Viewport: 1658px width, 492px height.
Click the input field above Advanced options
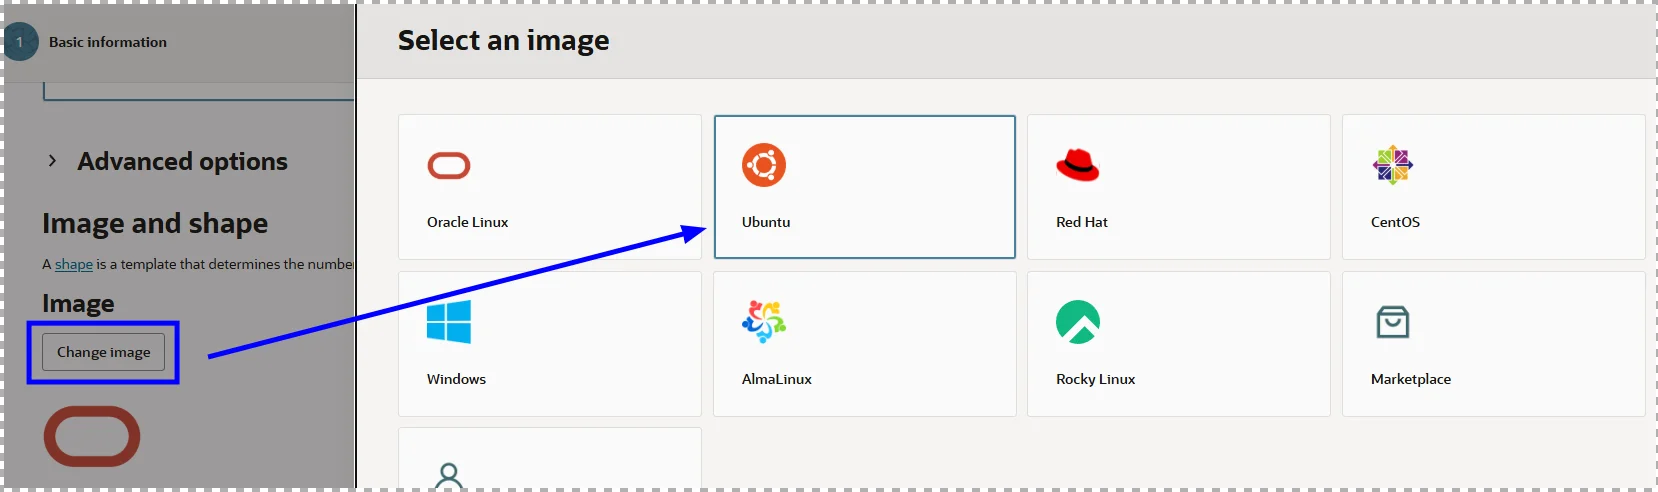click(x=198, y=92)
